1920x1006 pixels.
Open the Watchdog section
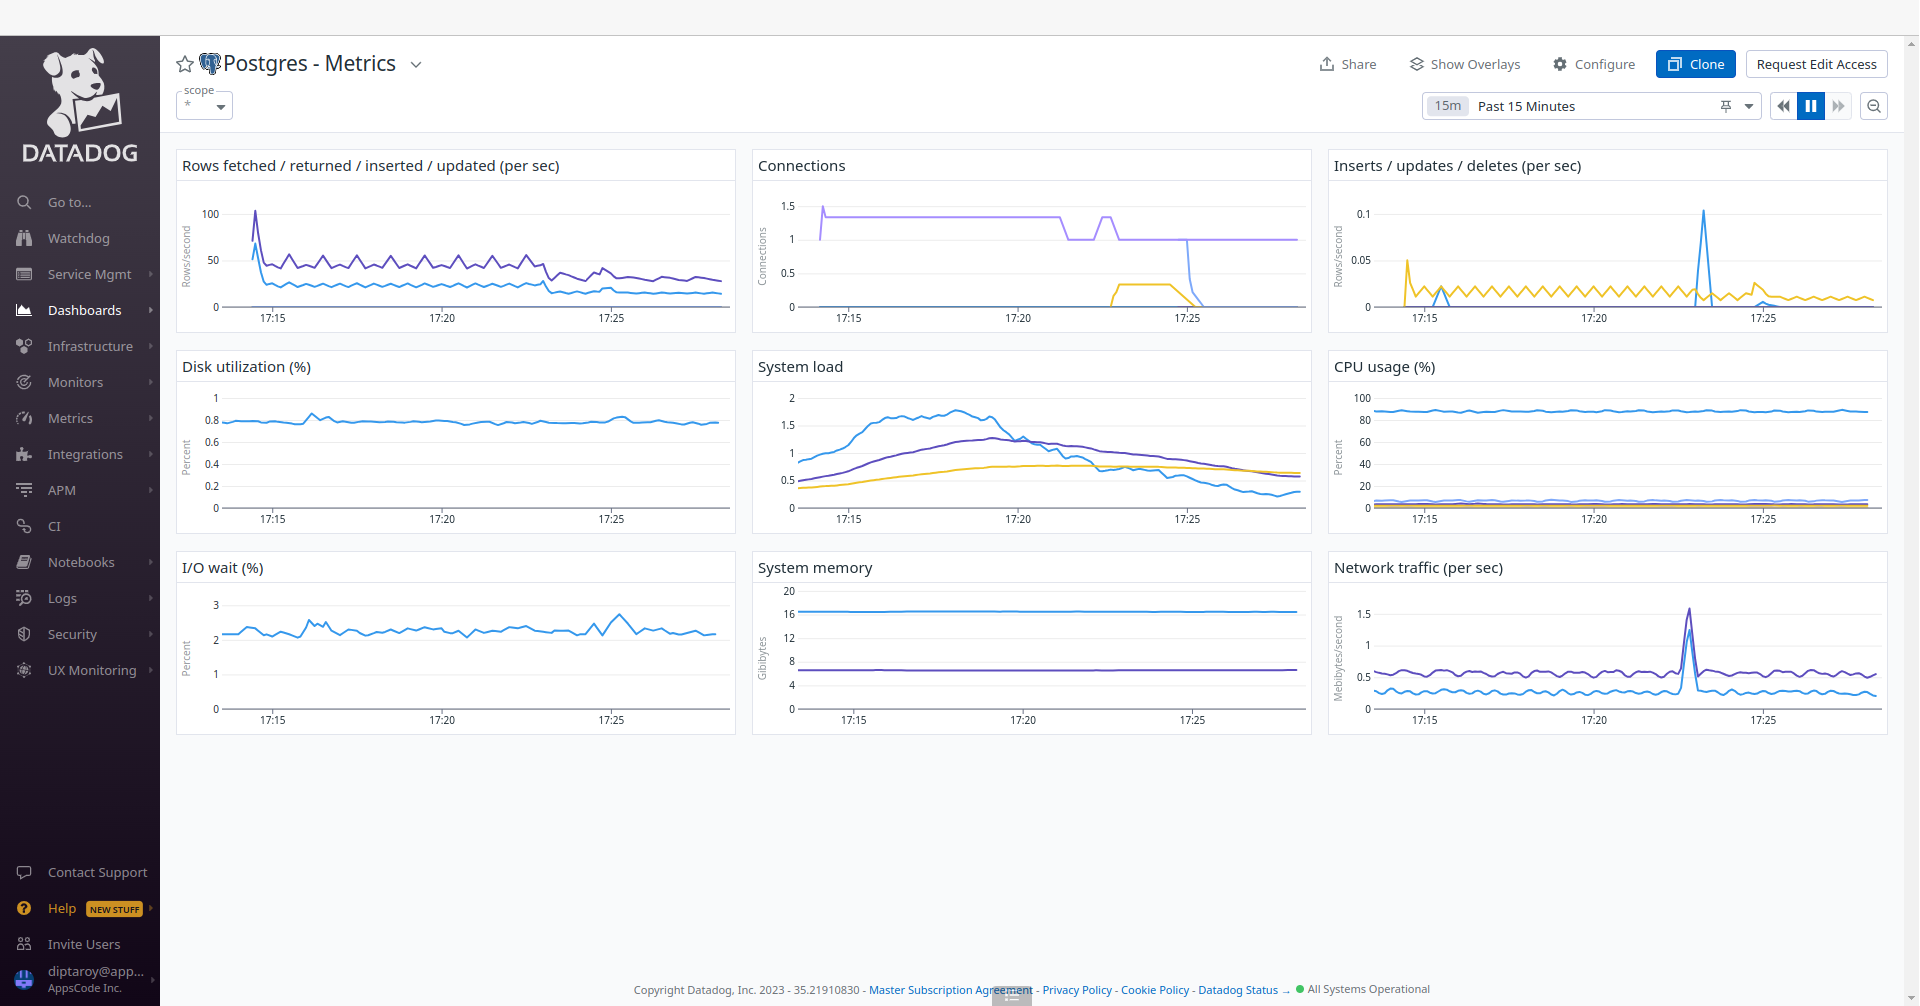point(24,238)
